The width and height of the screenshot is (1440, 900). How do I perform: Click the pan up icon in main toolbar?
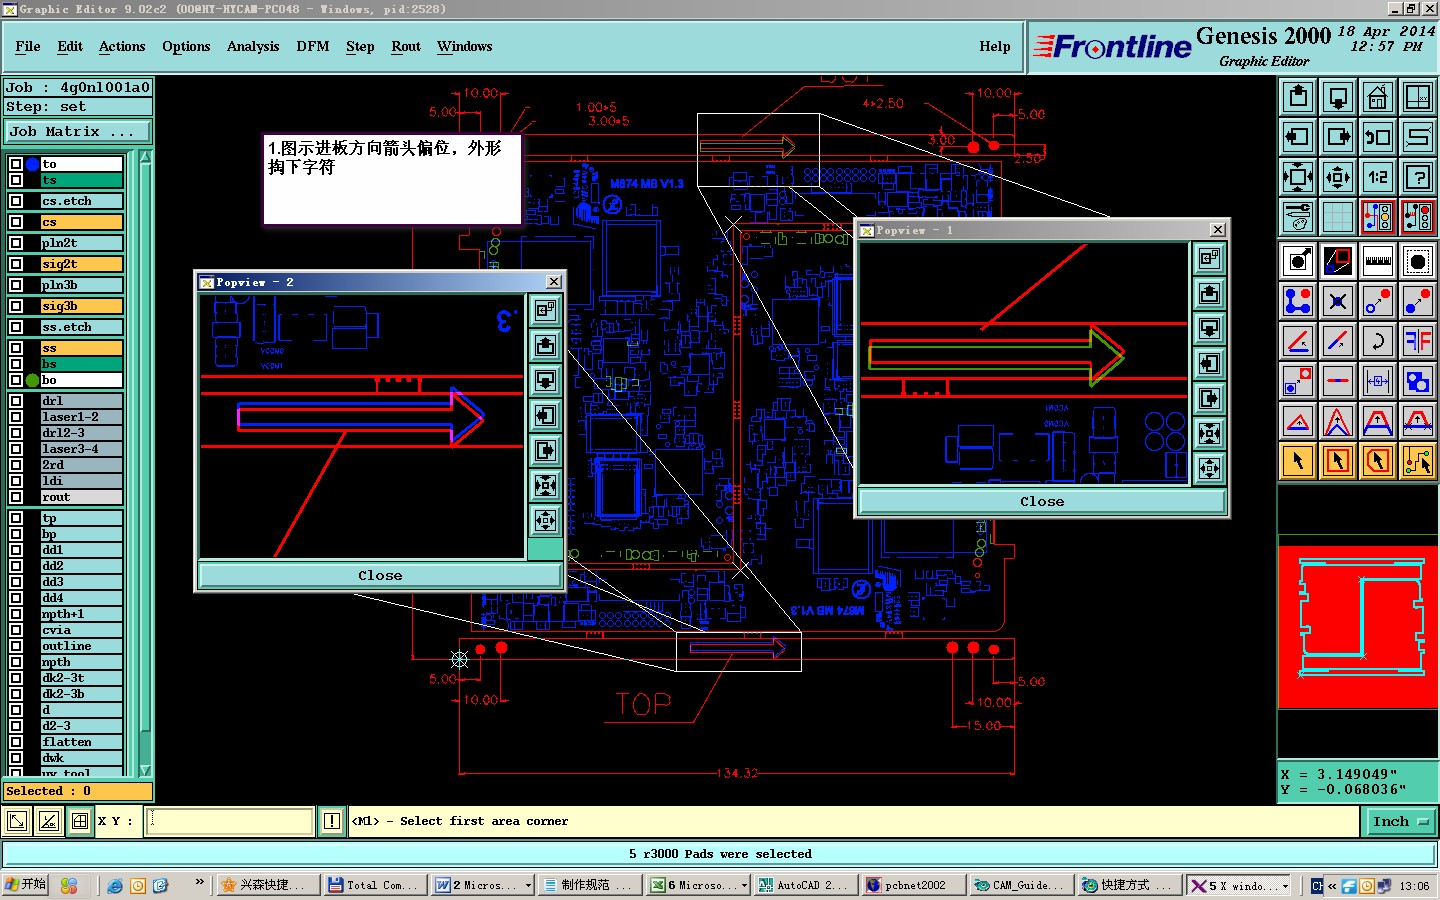click(1298, 97)
